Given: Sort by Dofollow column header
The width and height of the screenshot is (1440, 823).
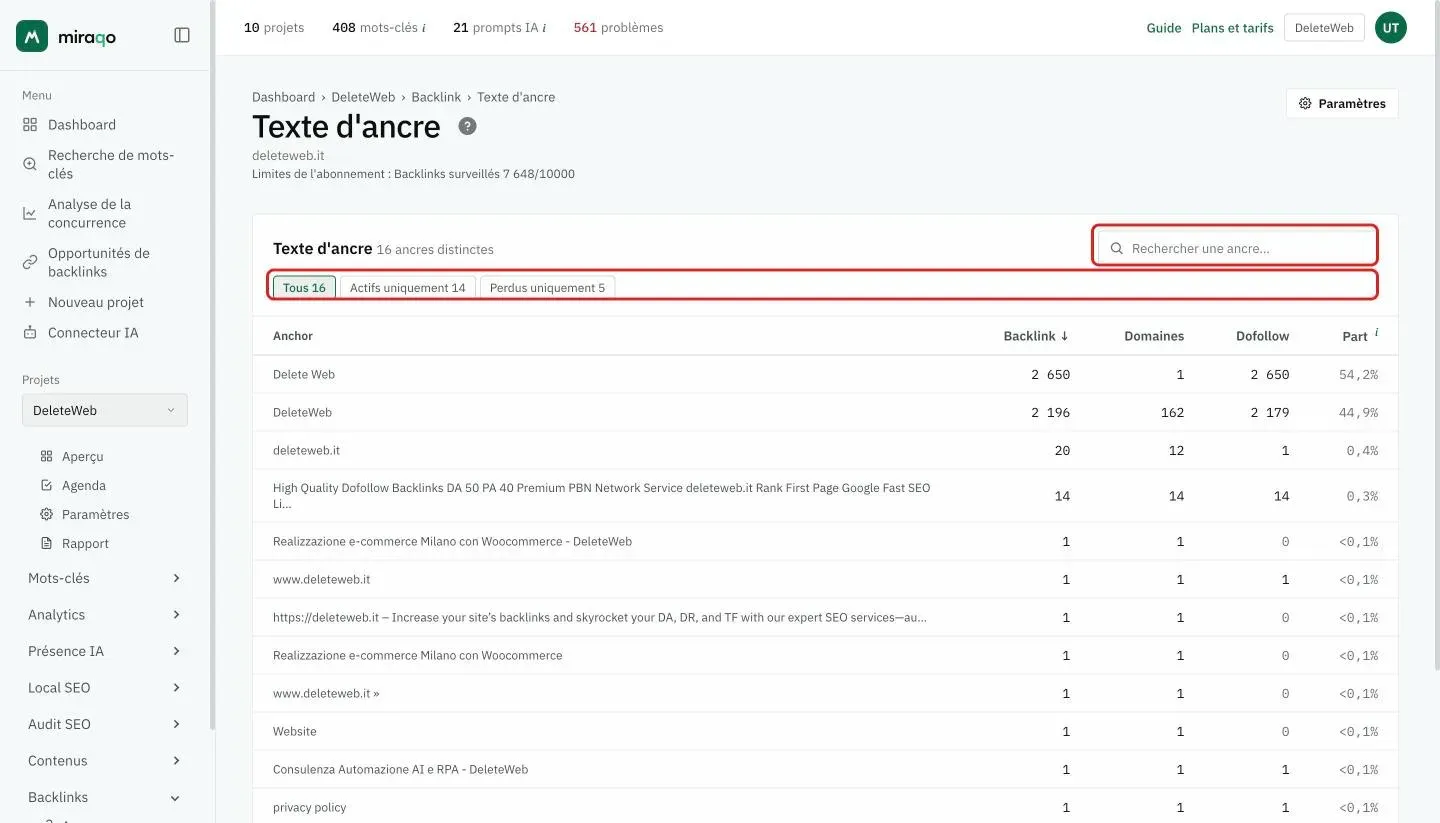Looking at the screenshot, I should (1262, 336).
